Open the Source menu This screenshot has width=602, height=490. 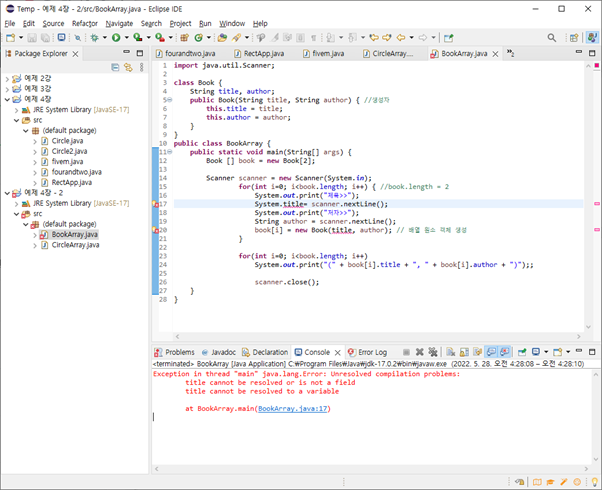coord(53,23)
